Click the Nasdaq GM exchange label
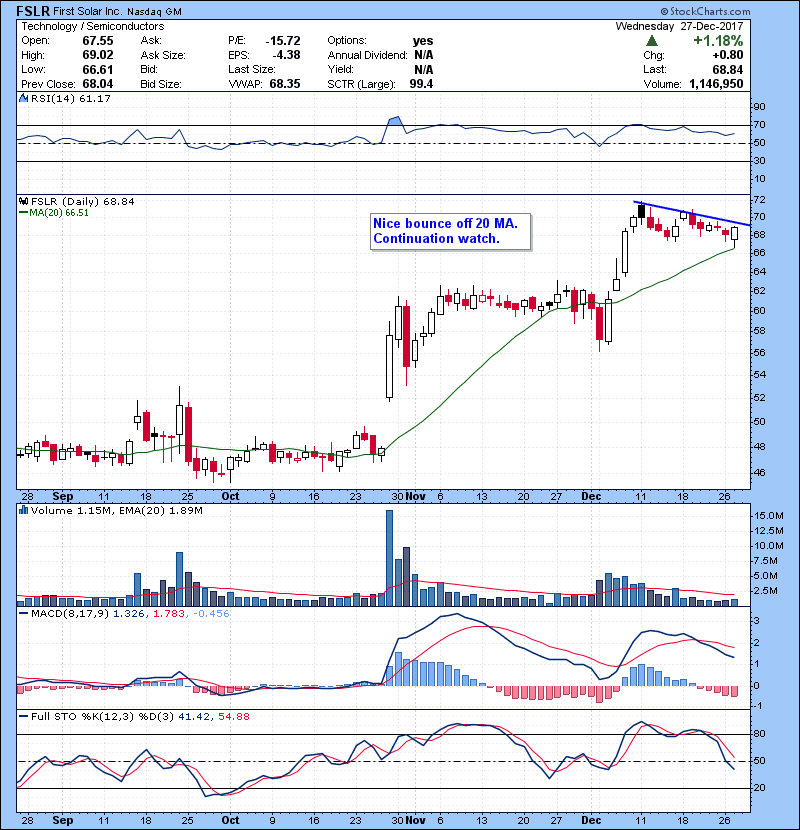 [154, 12]
